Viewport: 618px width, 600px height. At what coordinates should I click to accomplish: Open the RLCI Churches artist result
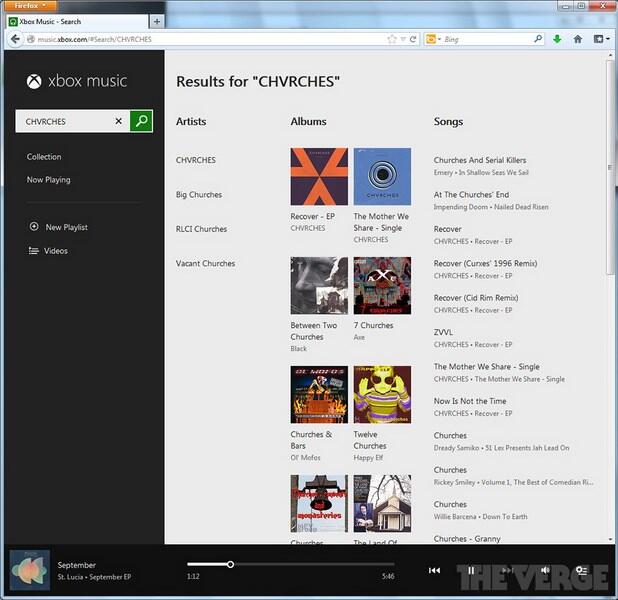tap(201, 229)
